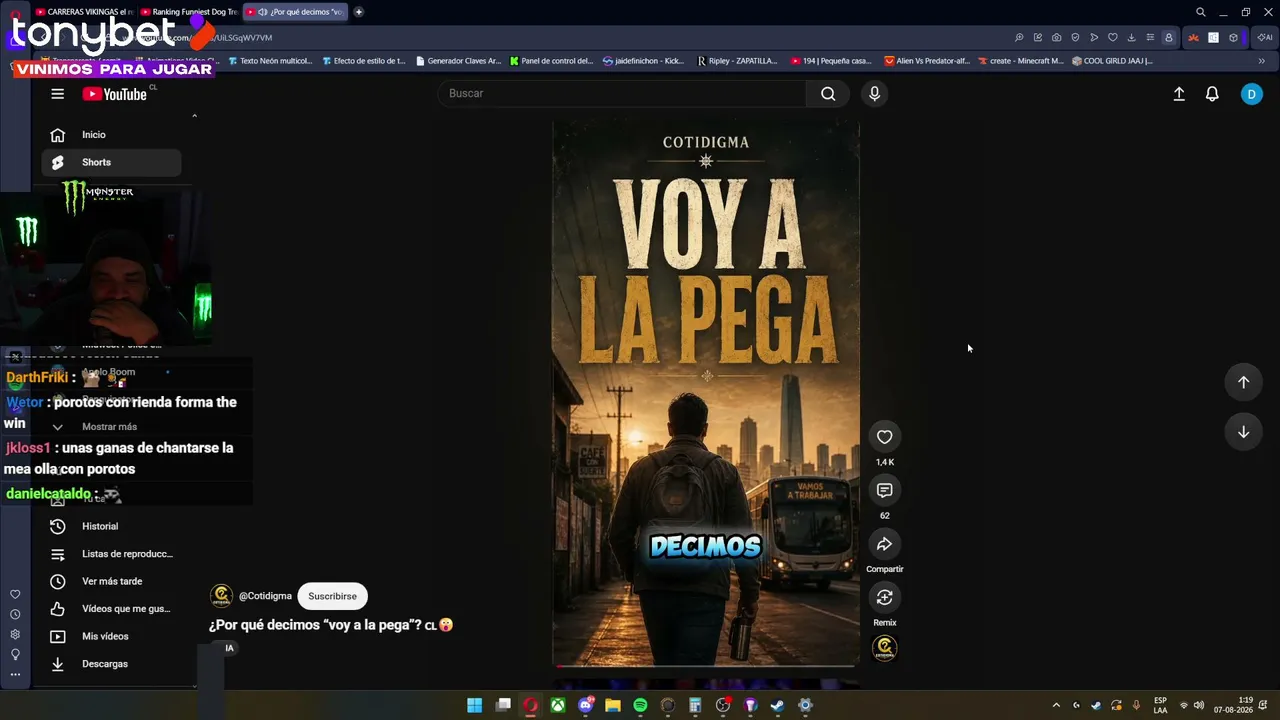The height and width of the screenshot is (720, 1280).
Task: Switch to the CARRERAS VIKINGAS tab
Action: coord(83,12)
